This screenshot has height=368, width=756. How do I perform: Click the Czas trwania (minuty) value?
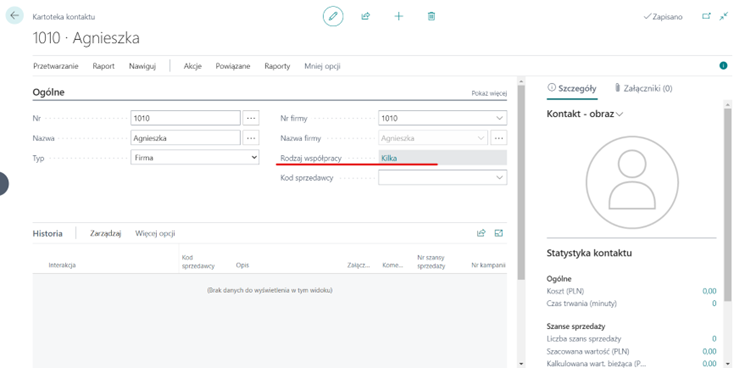(x=714, y=303)
